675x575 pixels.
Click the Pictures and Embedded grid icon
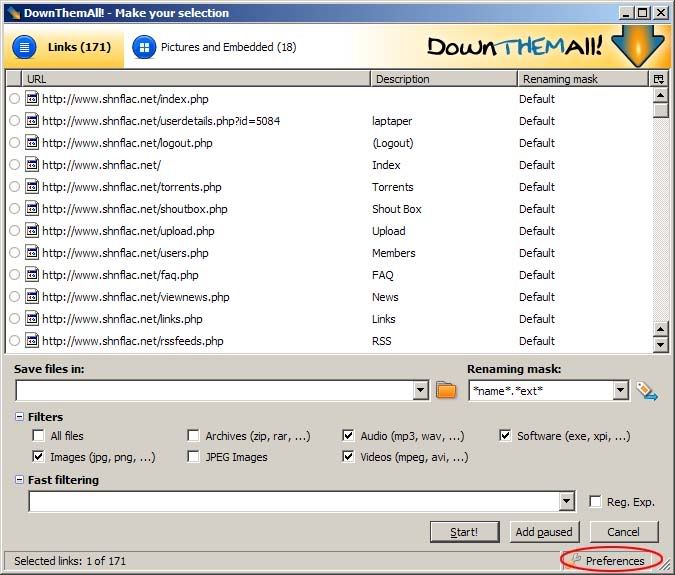tap(144, 47)
